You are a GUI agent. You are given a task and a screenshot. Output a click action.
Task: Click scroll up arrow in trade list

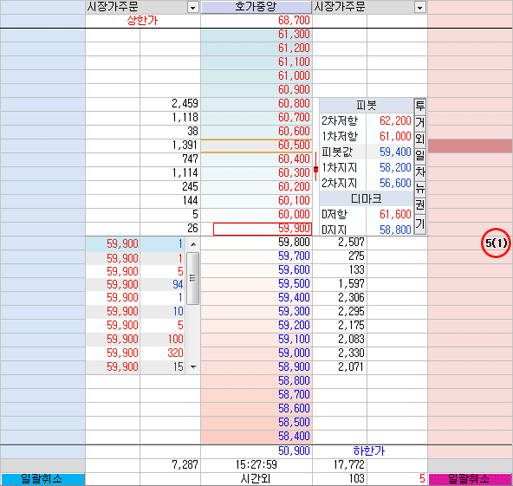pos(193,244)
